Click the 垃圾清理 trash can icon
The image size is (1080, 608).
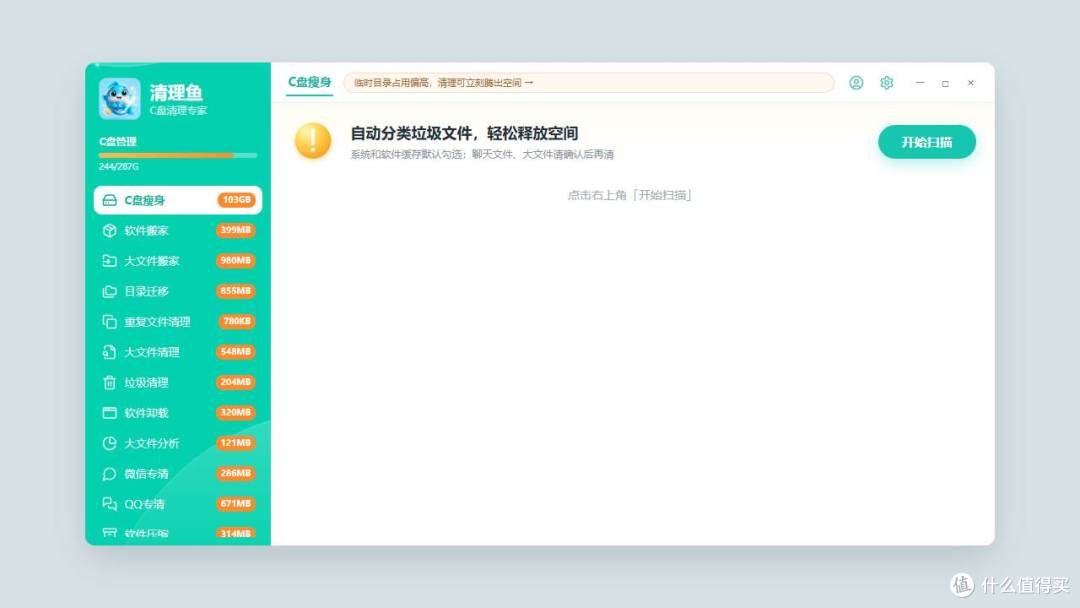[110, 382]
